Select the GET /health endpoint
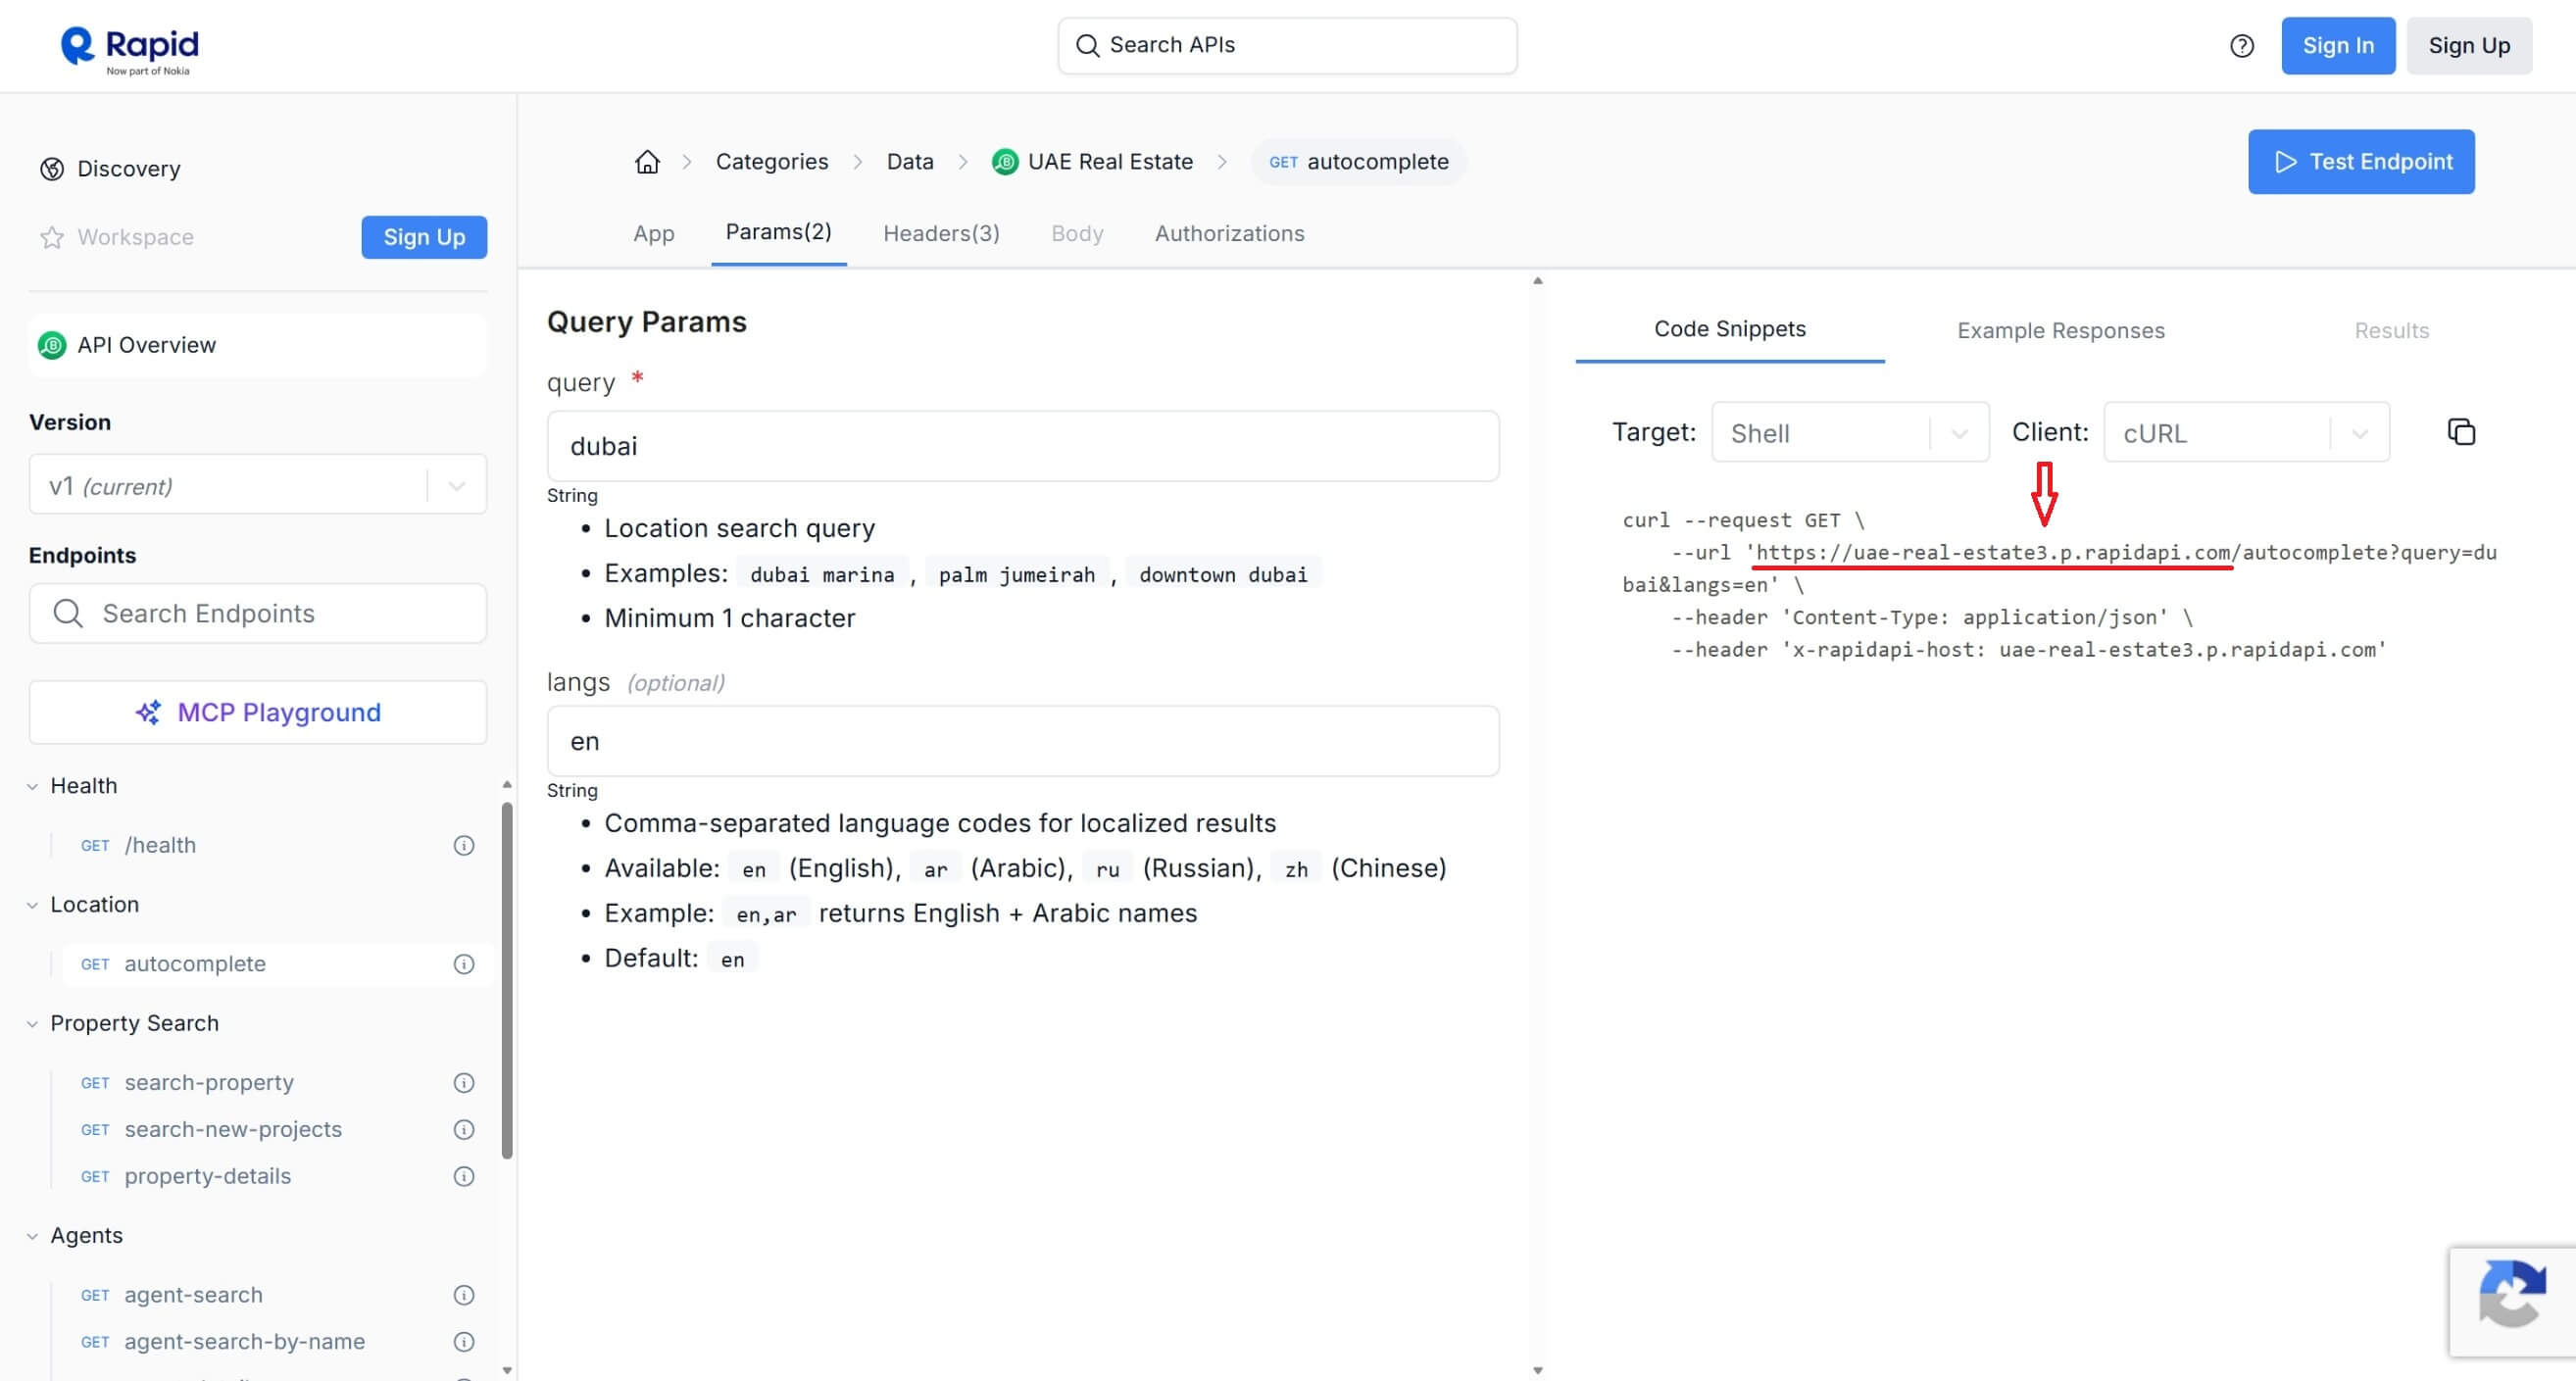Screen dimensions: 2576x1381 [x=160, y=846]
